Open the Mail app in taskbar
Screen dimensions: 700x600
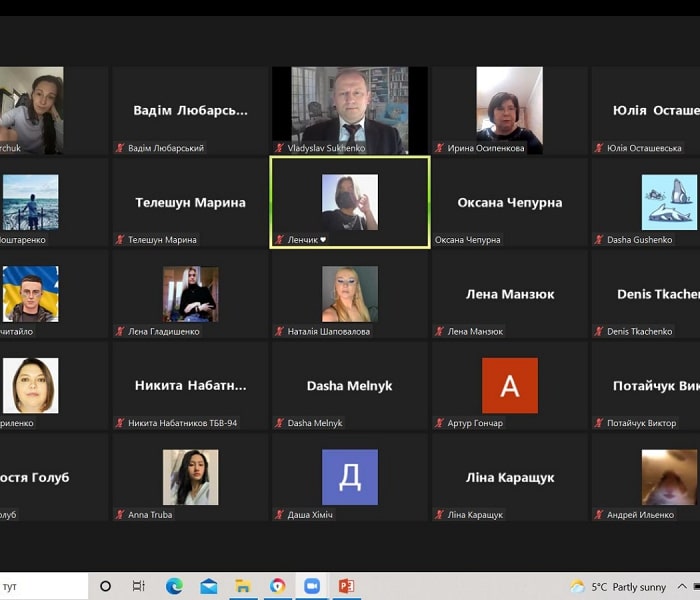click(208, 586)
